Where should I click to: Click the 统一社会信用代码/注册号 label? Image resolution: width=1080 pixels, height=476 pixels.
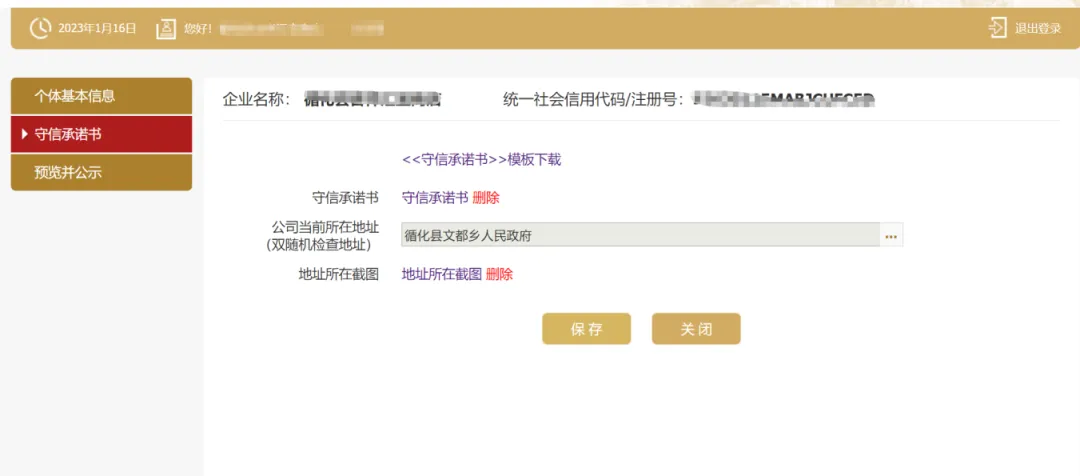pos(594,100)
